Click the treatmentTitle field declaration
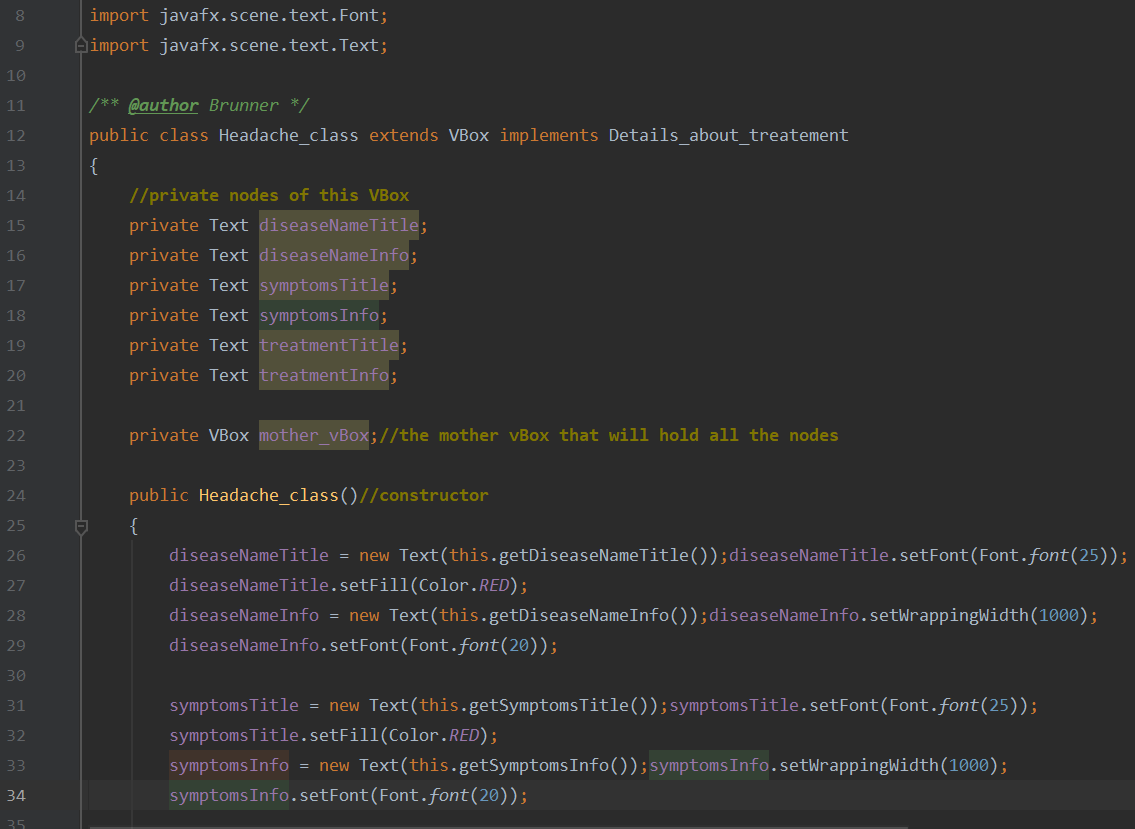The width and height of the screenshot is (1135, 829). (329, 345)
